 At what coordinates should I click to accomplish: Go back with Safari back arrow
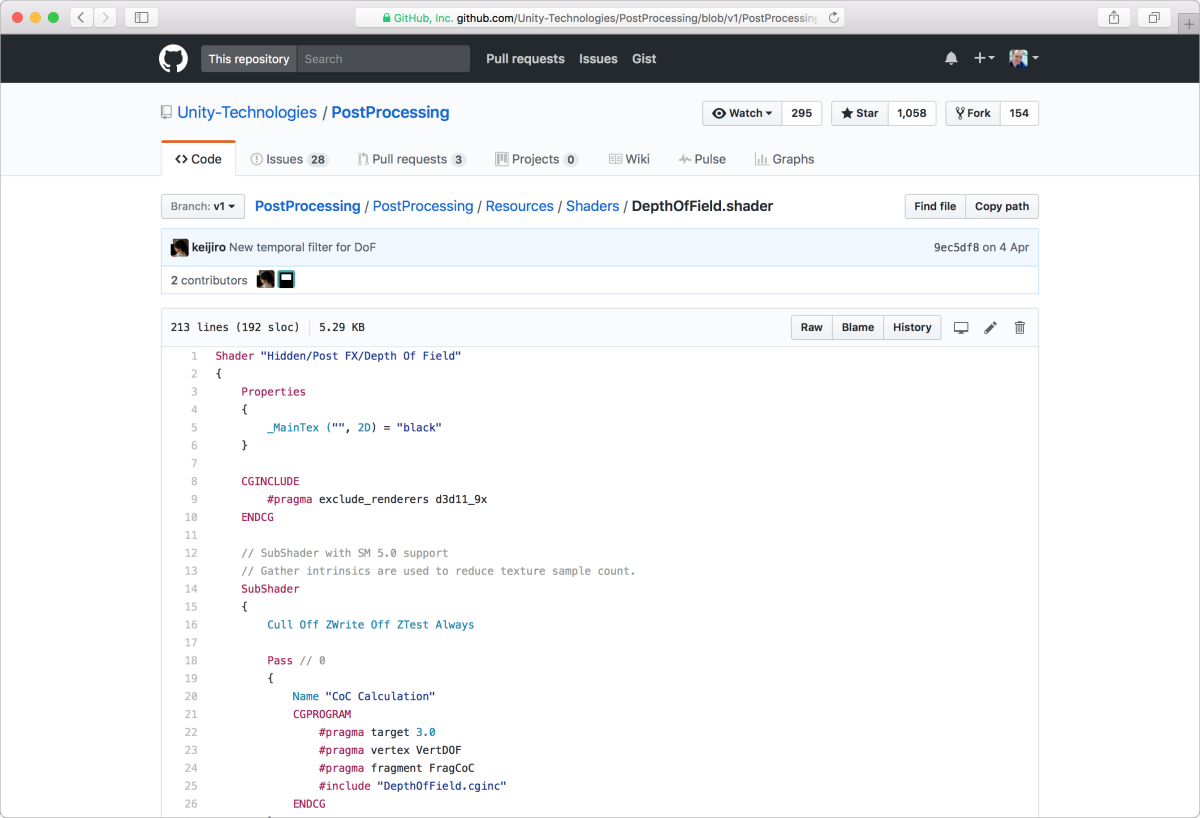click(81, 17)
